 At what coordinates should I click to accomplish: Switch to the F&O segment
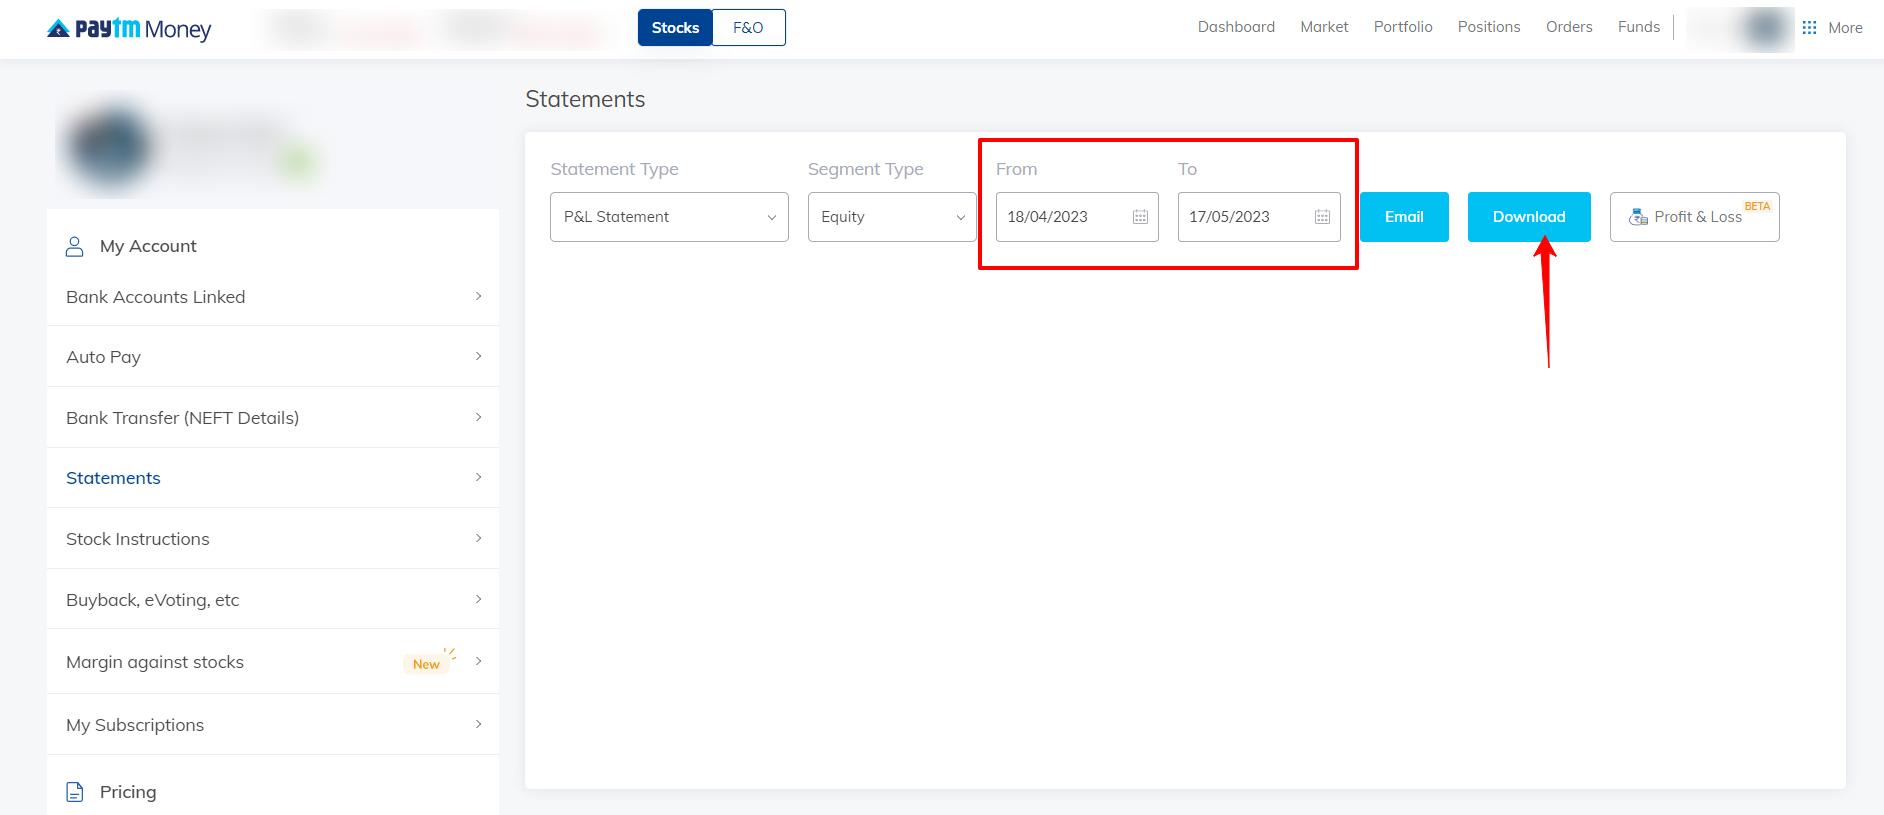pyautogui.click(x=748, y=28)
